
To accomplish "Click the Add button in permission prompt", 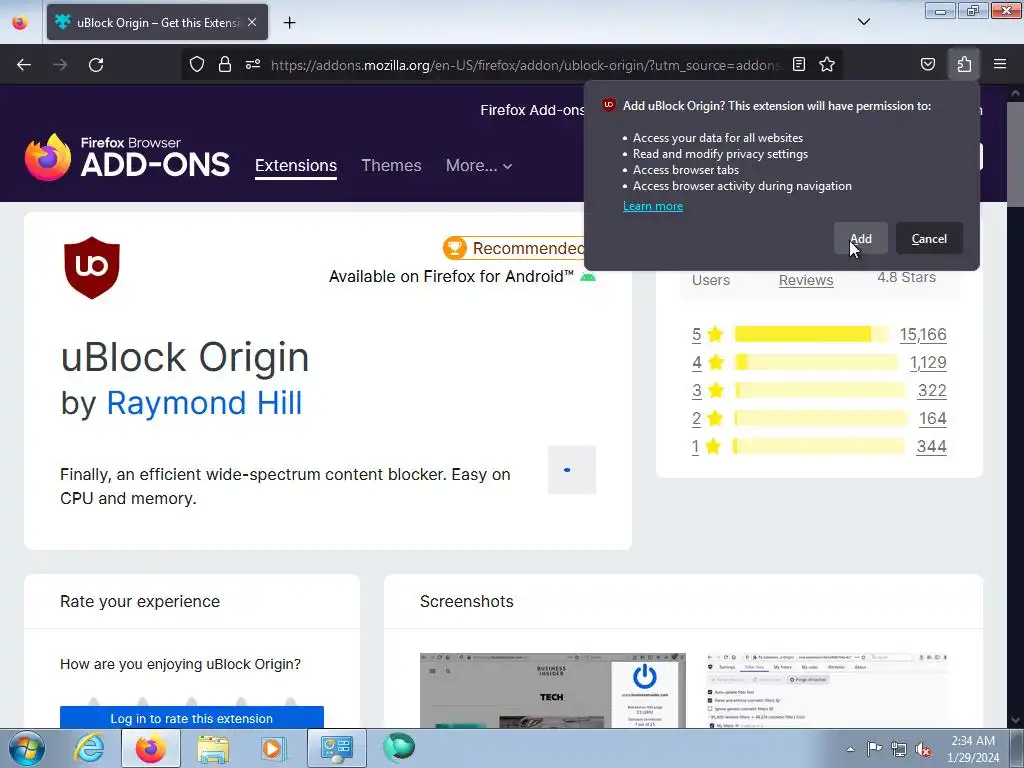I will pos(860,239).
